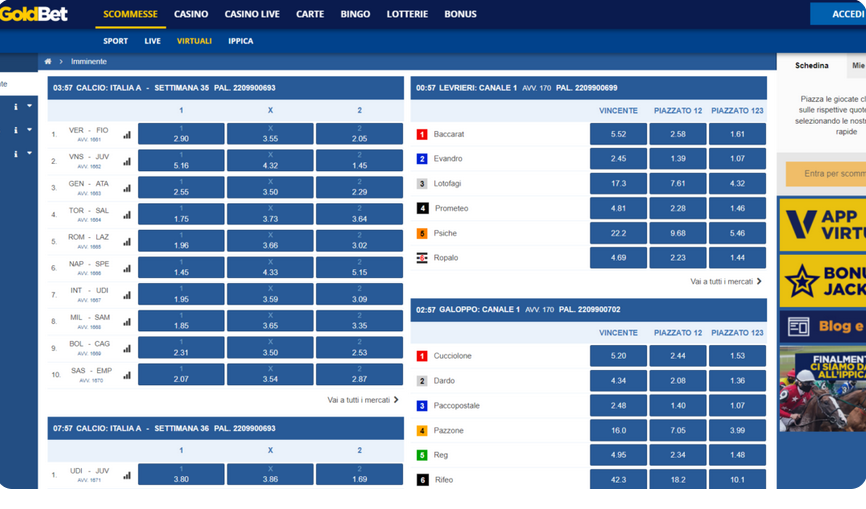Go to the LOTTERIE section

(407, 14)
